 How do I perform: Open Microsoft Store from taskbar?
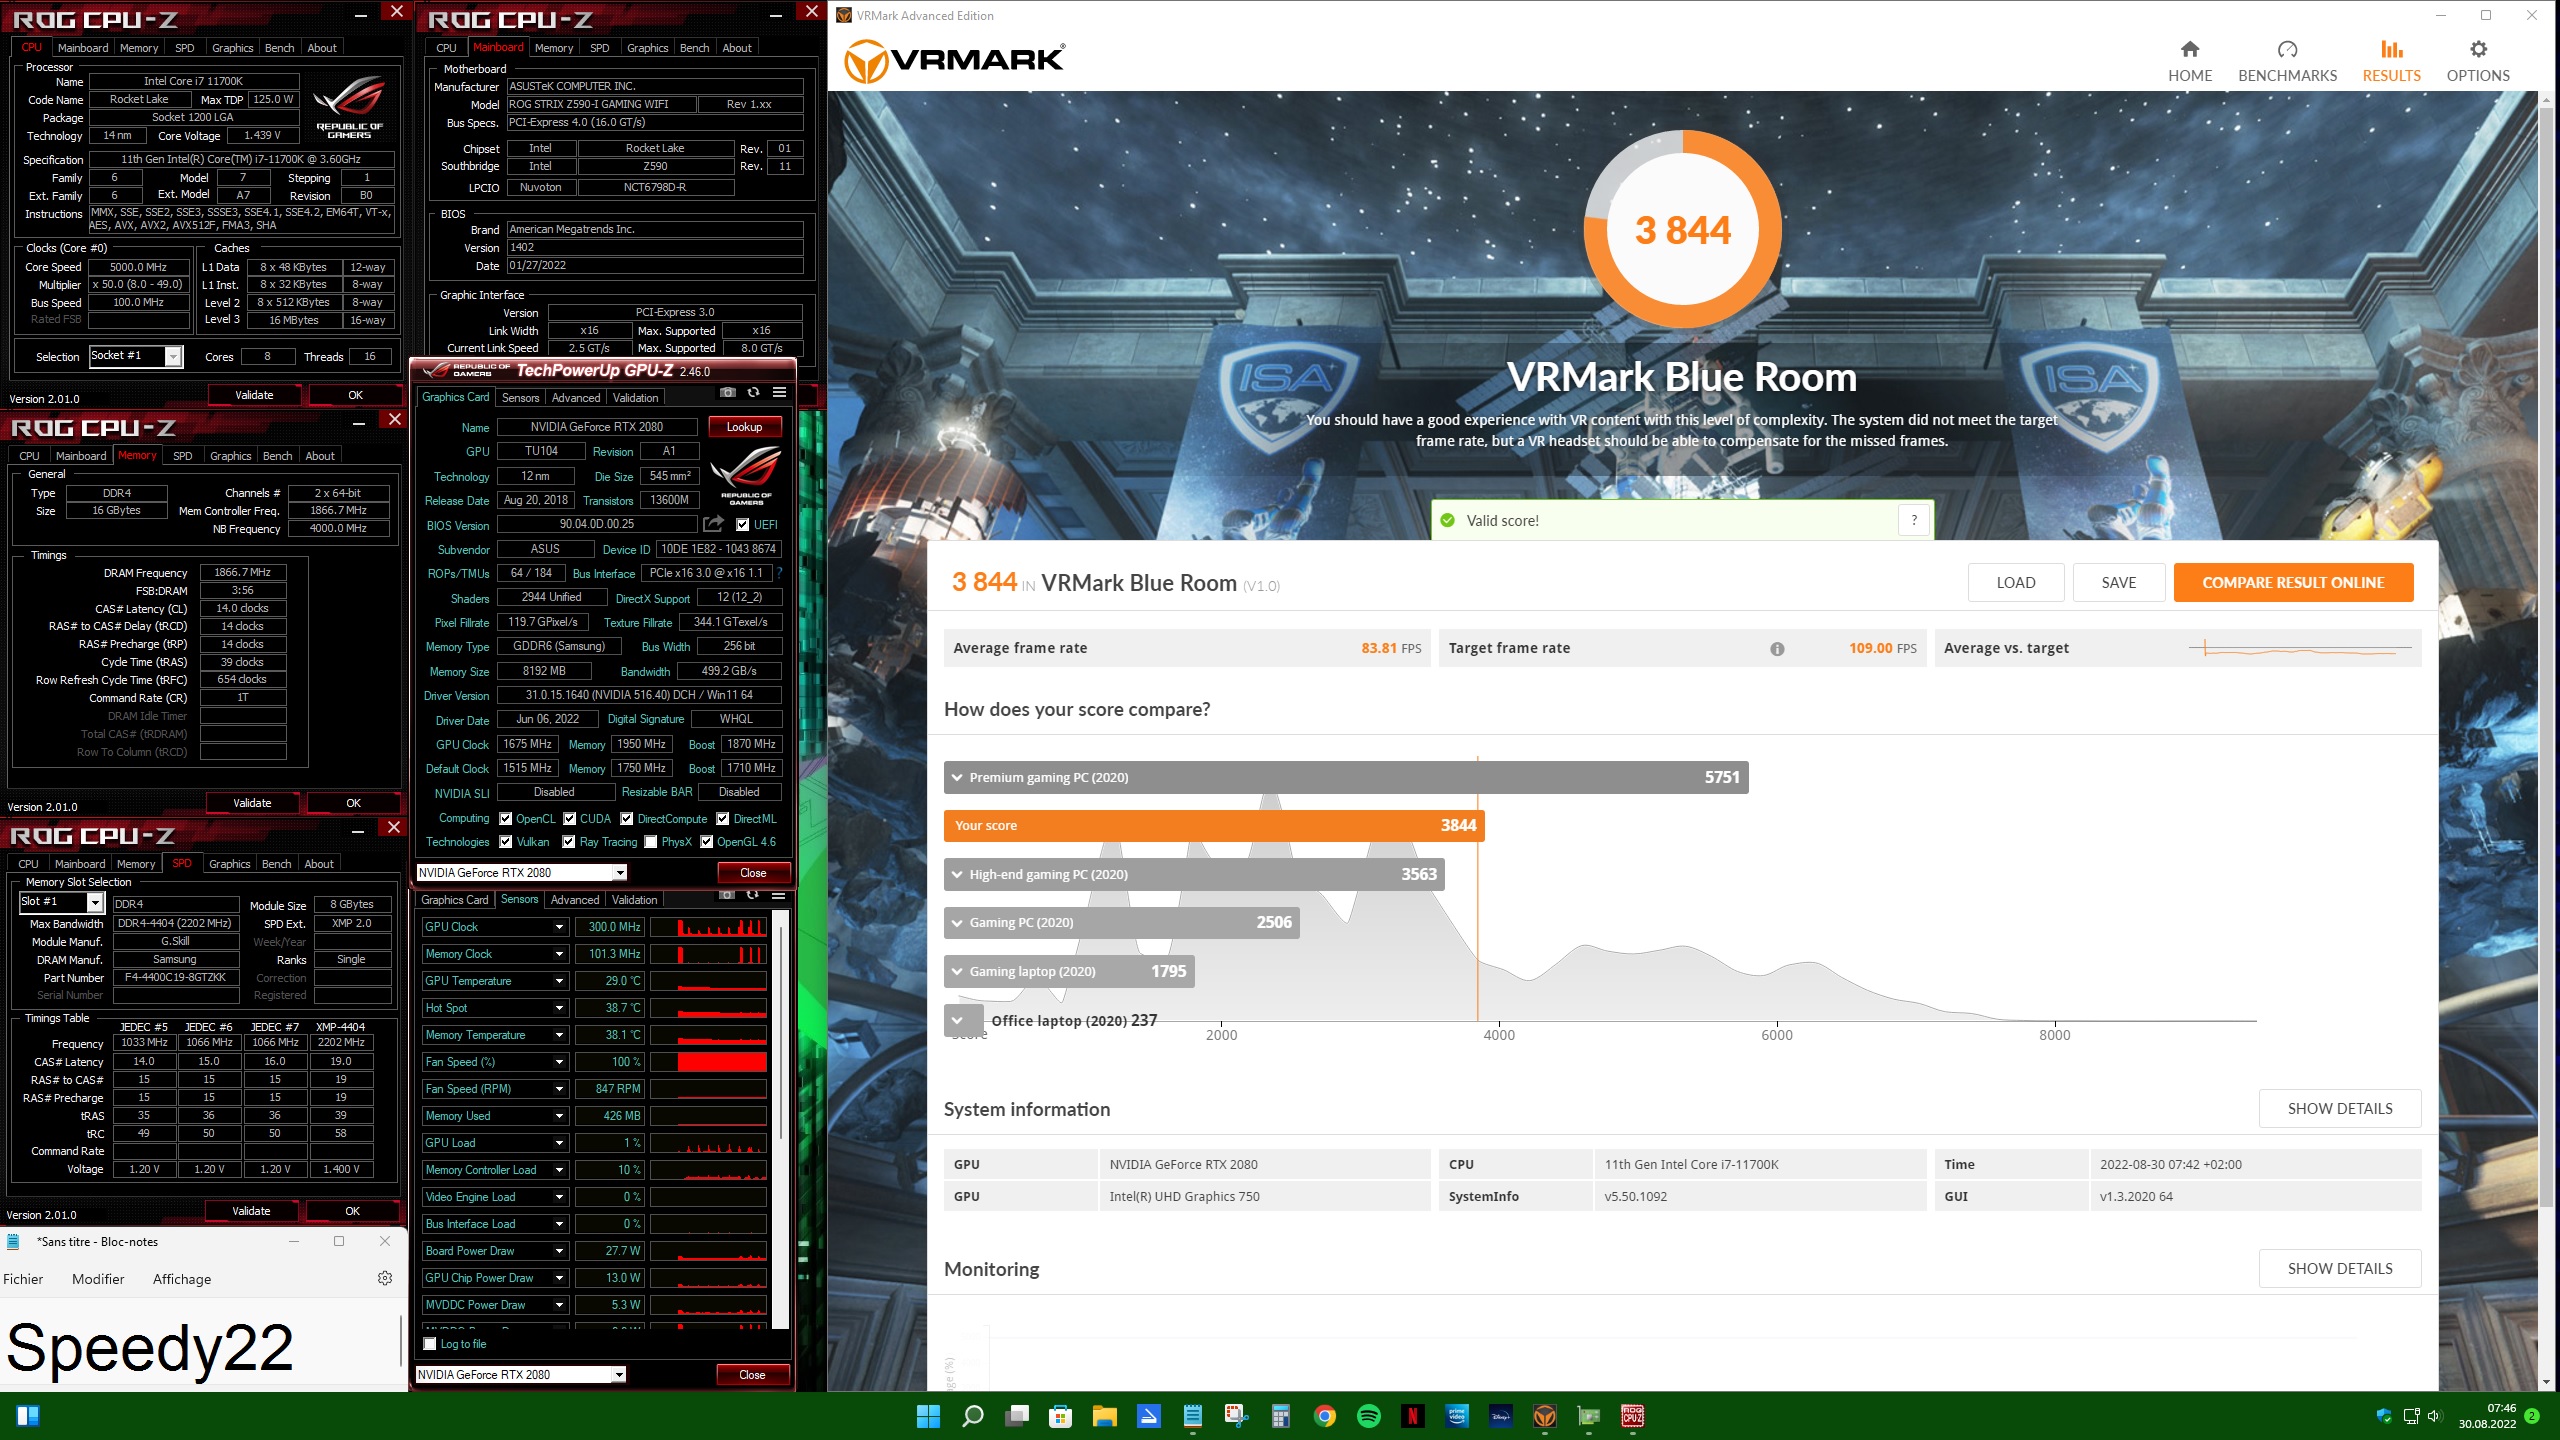[1060, 1416]
